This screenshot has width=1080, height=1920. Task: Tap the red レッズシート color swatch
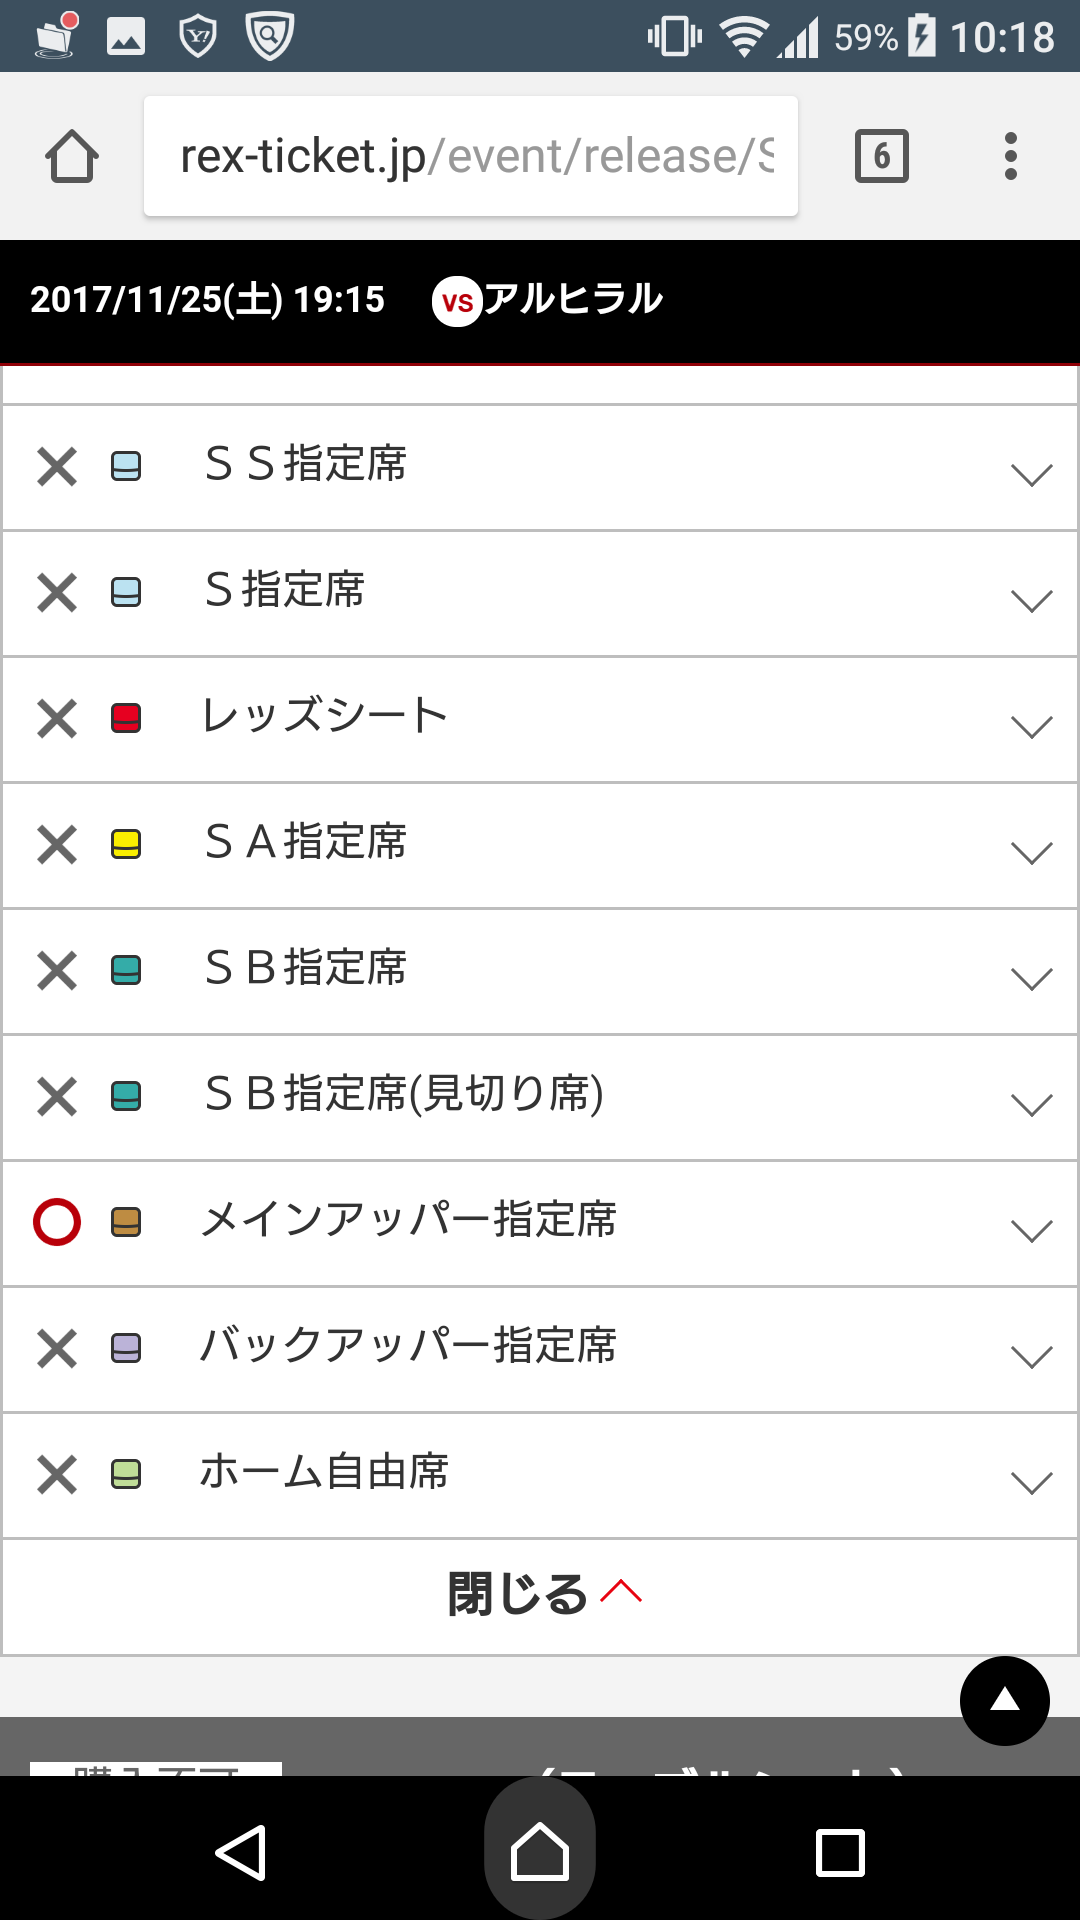[x=126, y=718]
